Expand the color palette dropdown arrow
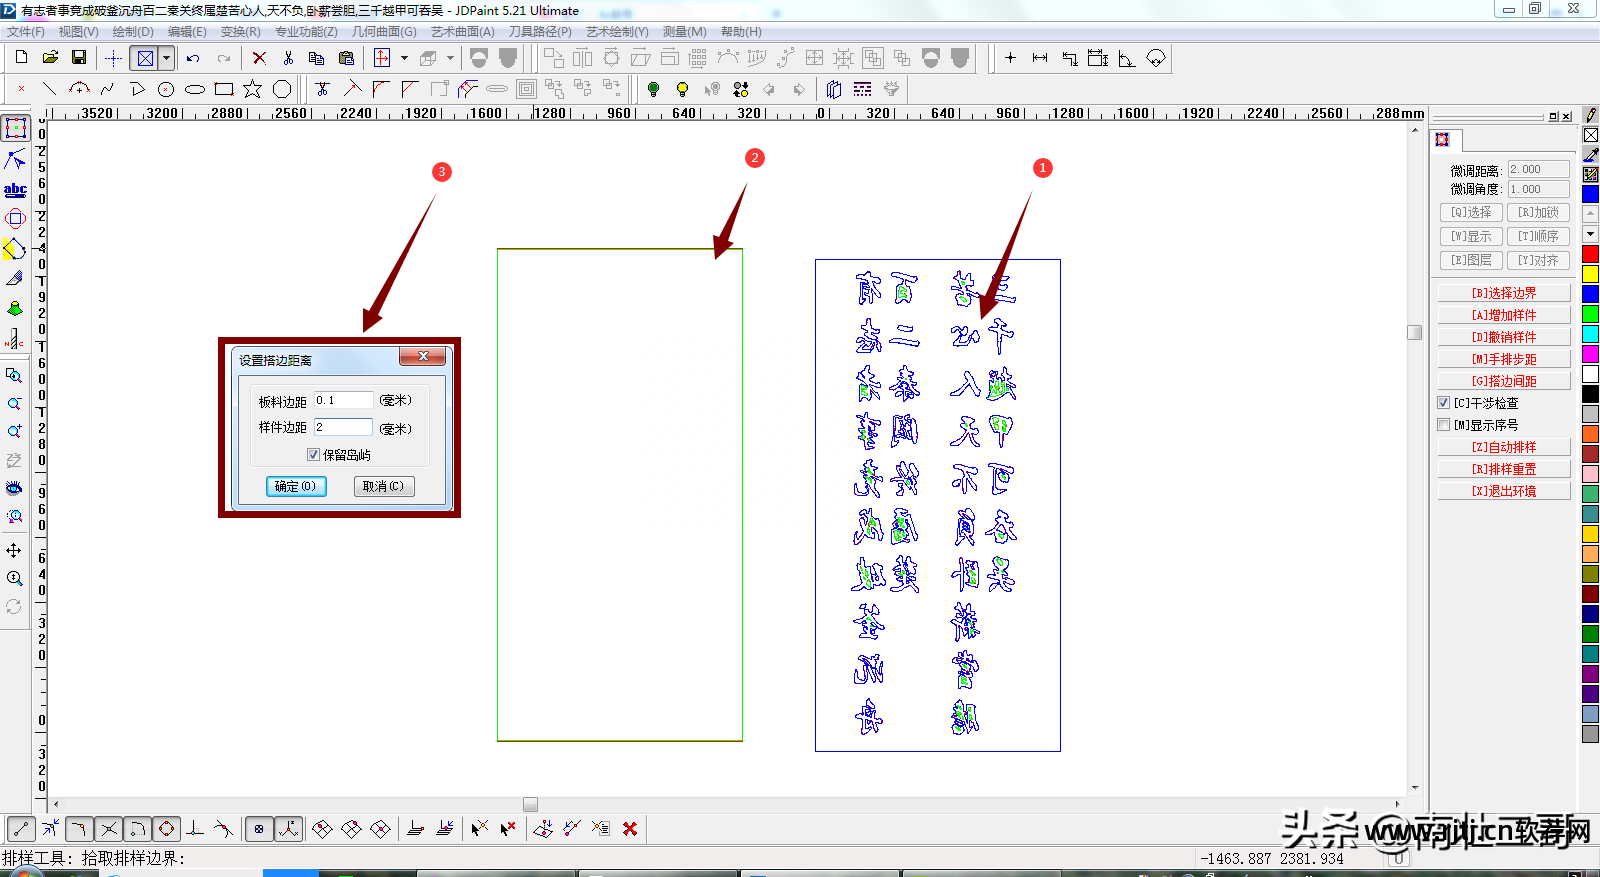 (1590, 234)
